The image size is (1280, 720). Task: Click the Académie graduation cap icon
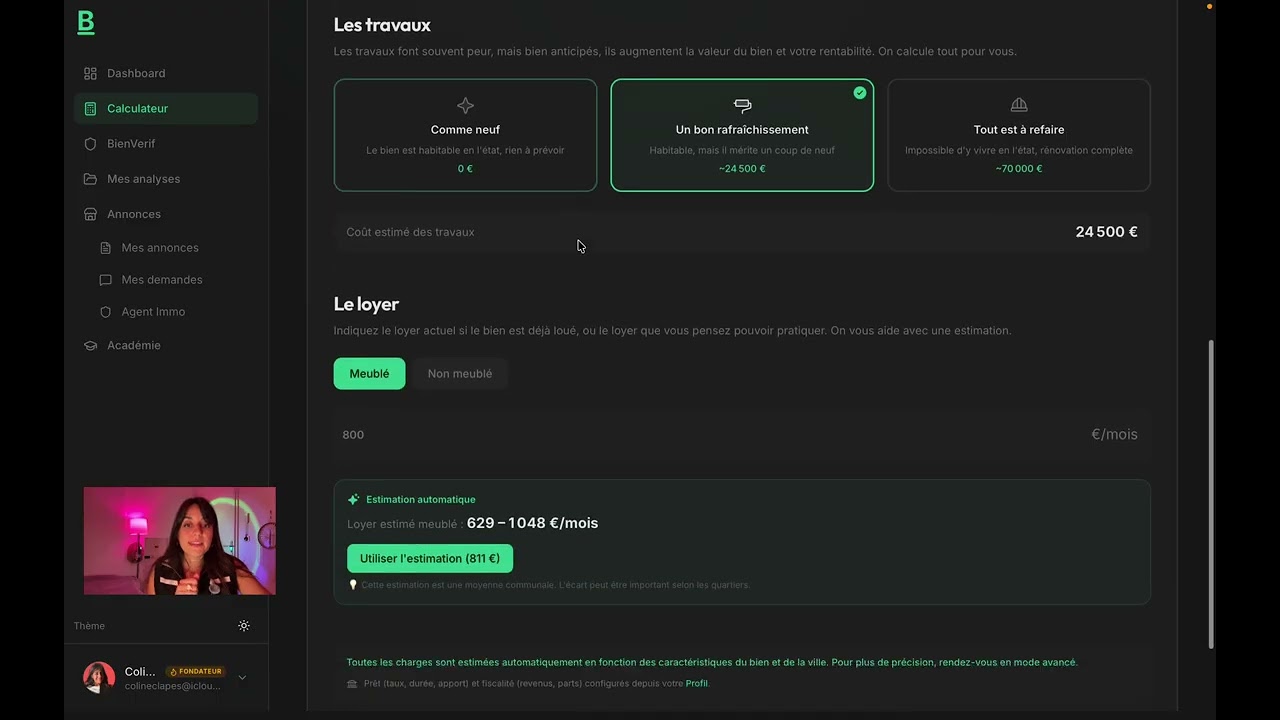(90, 345)
